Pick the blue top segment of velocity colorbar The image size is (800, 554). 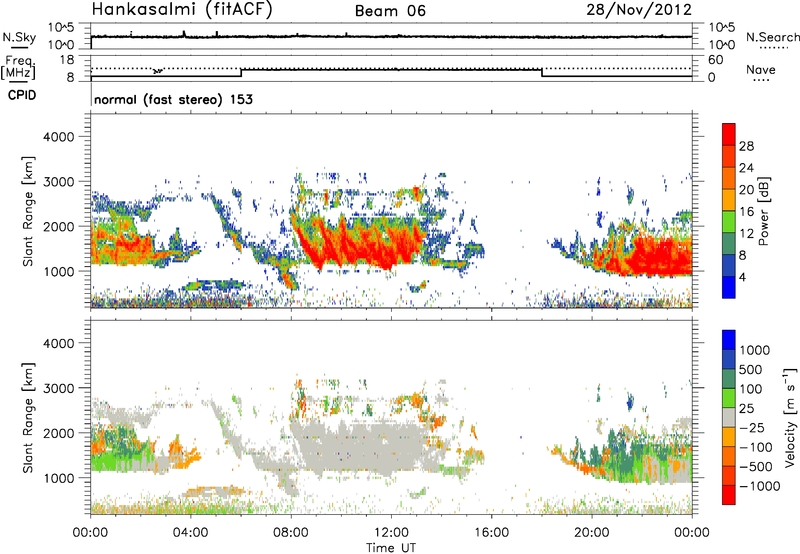[x=729, y=340]
